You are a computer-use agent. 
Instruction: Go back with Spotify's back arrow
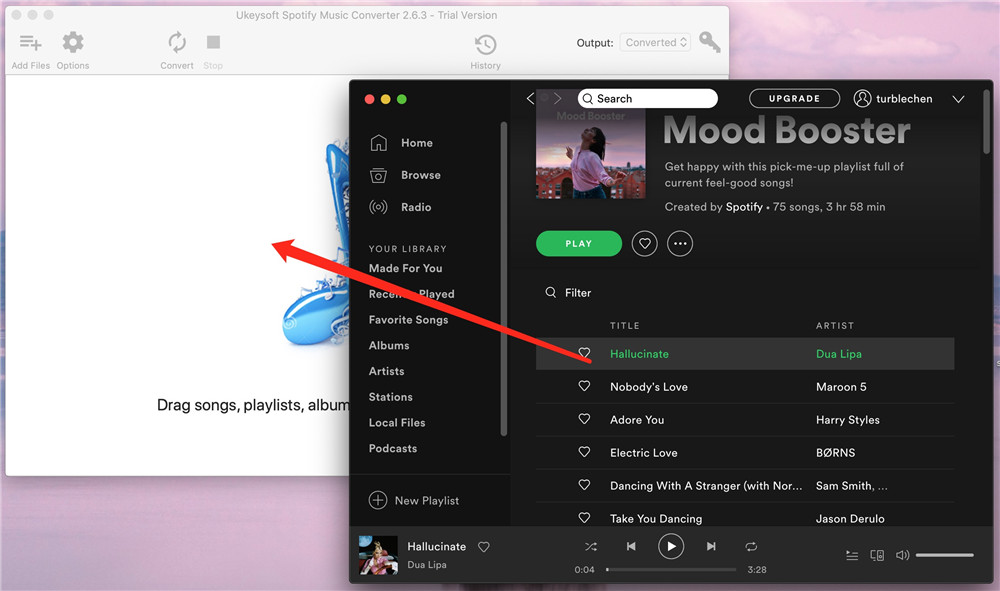coord(530,98)
